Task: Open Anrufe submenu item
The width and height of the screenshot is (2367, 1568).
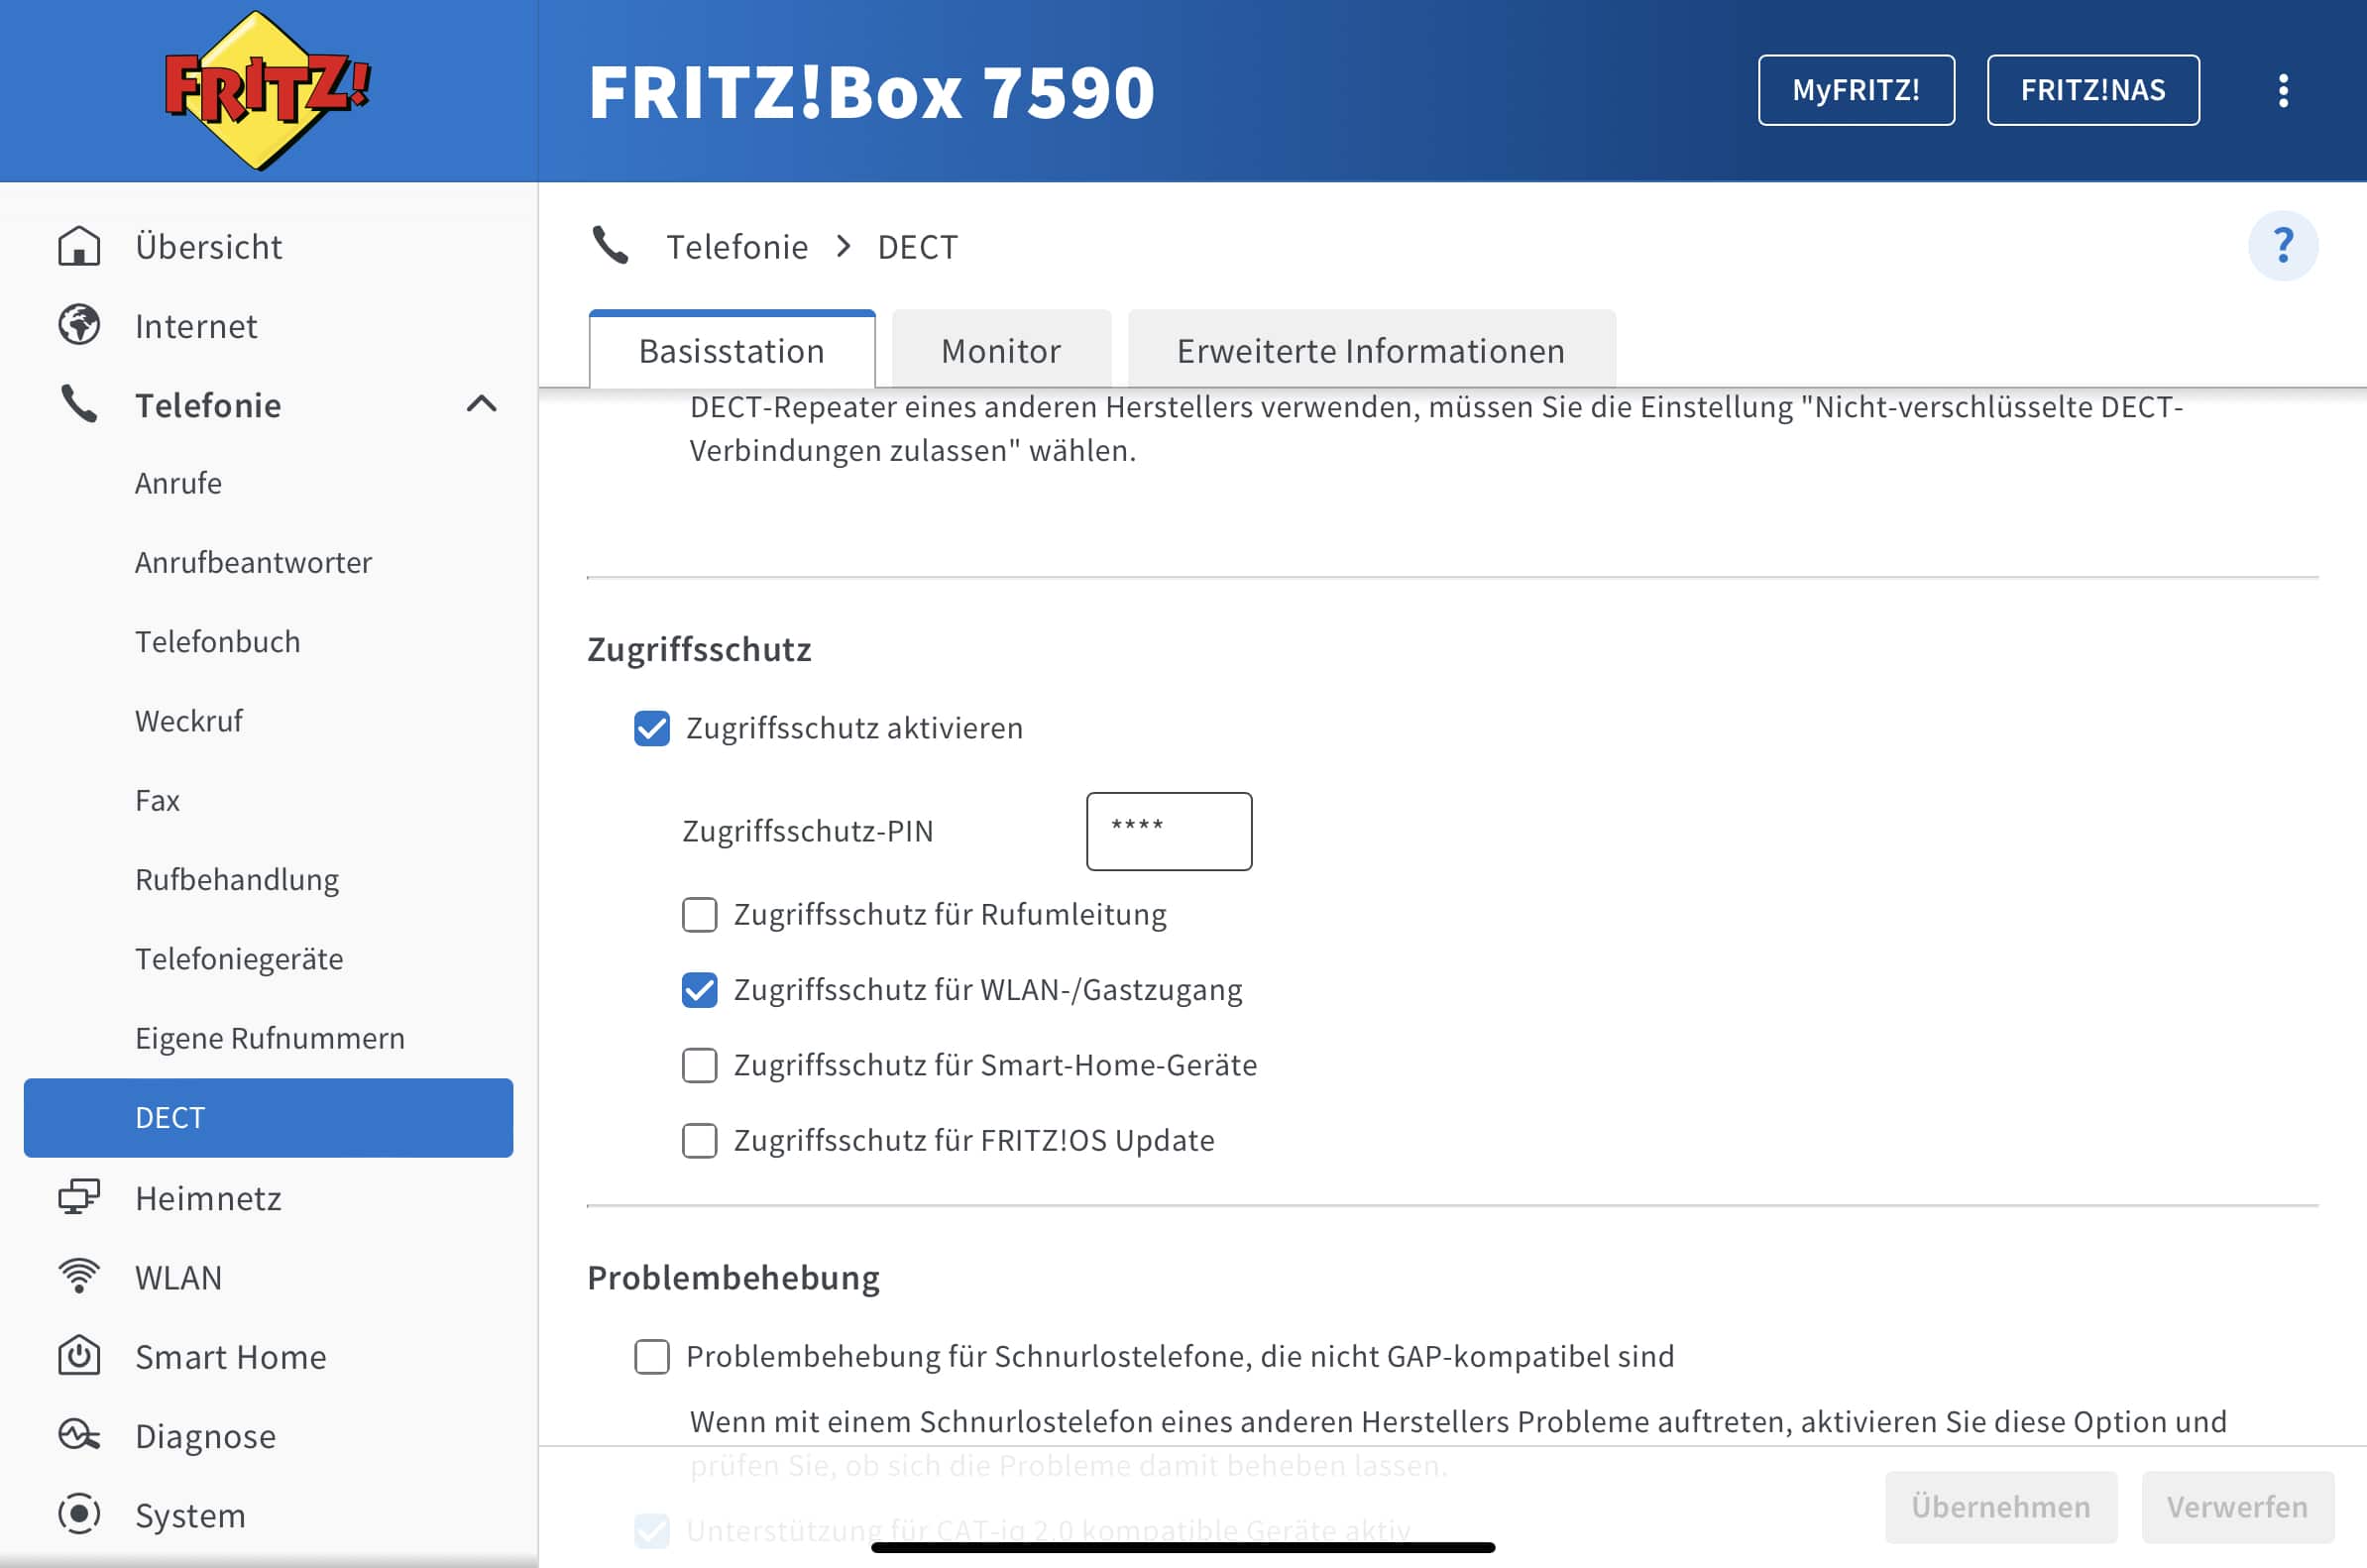Action: [178, 483]
